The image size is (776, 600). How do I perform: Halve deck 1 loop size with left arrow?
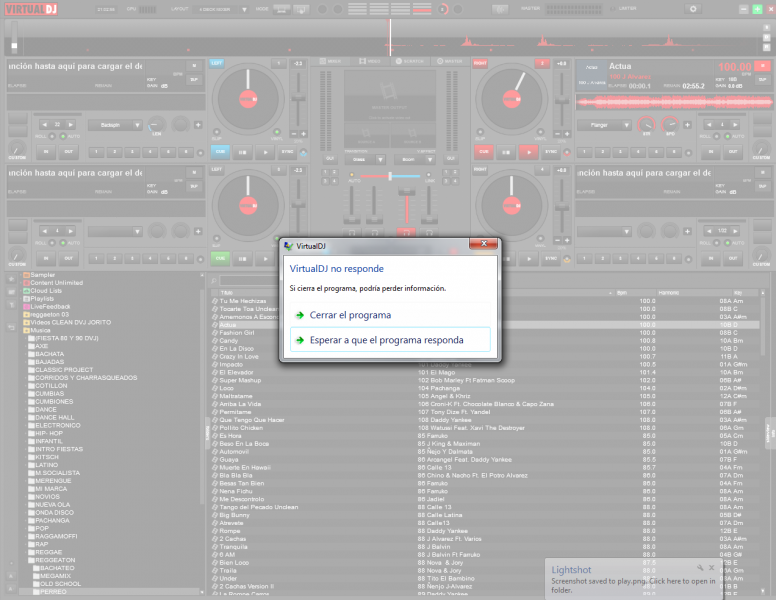(x=45, y=125)
